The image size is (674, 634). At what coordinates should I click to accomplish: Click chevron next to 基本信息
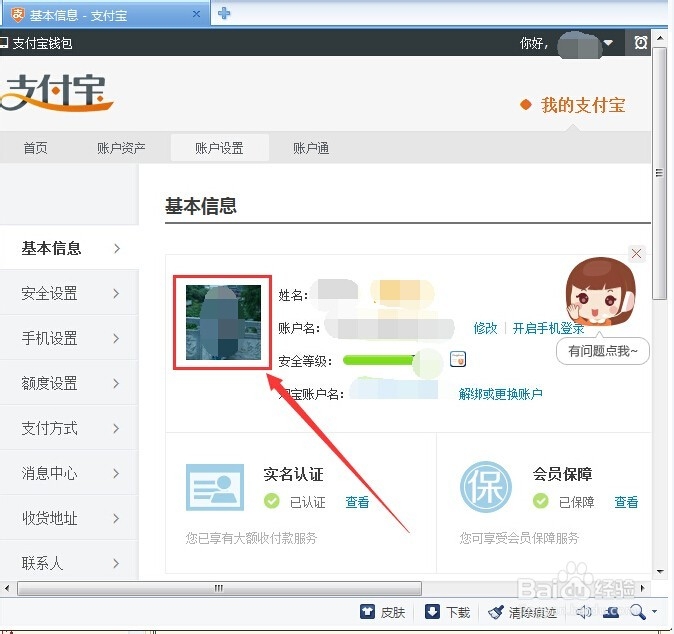(x=116, y=248)
